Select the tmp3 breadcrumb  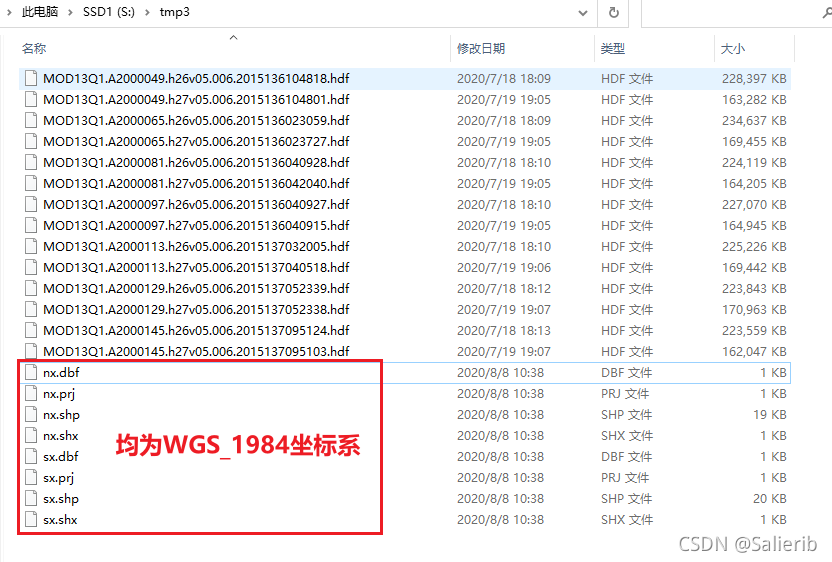(175, 12)
